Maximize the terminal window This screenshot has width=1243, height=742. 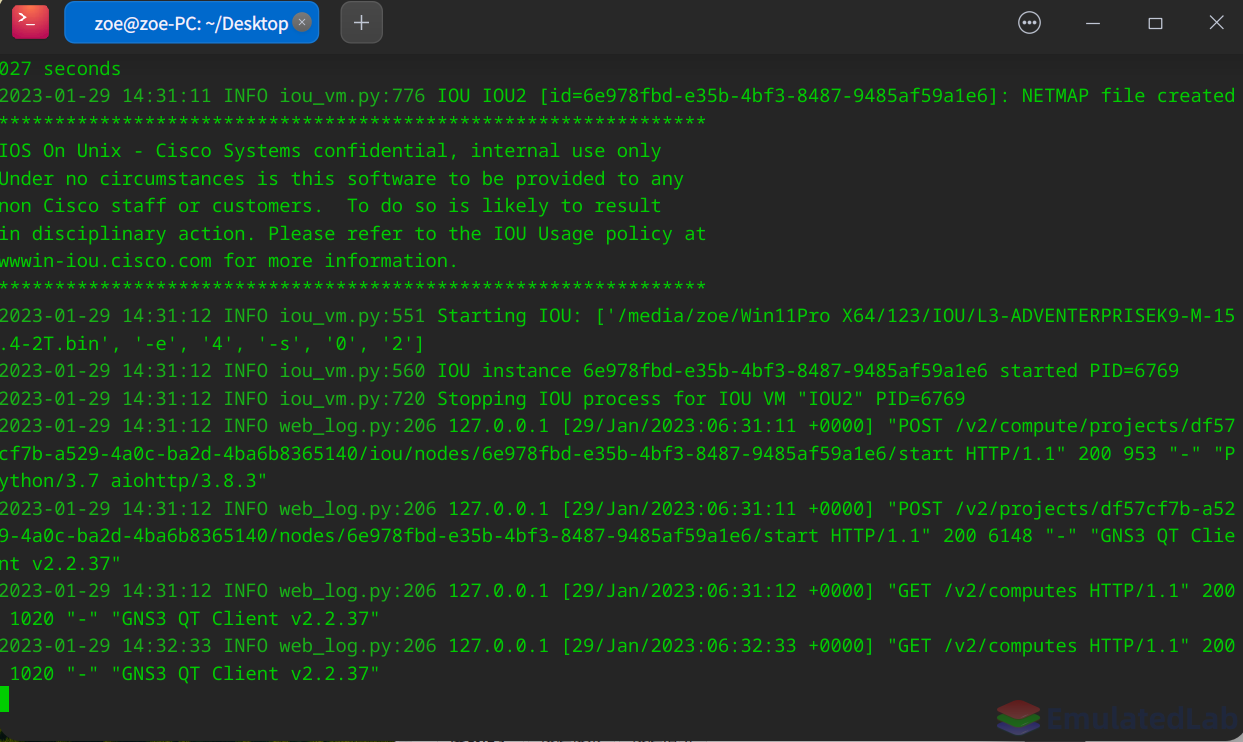1155,23
